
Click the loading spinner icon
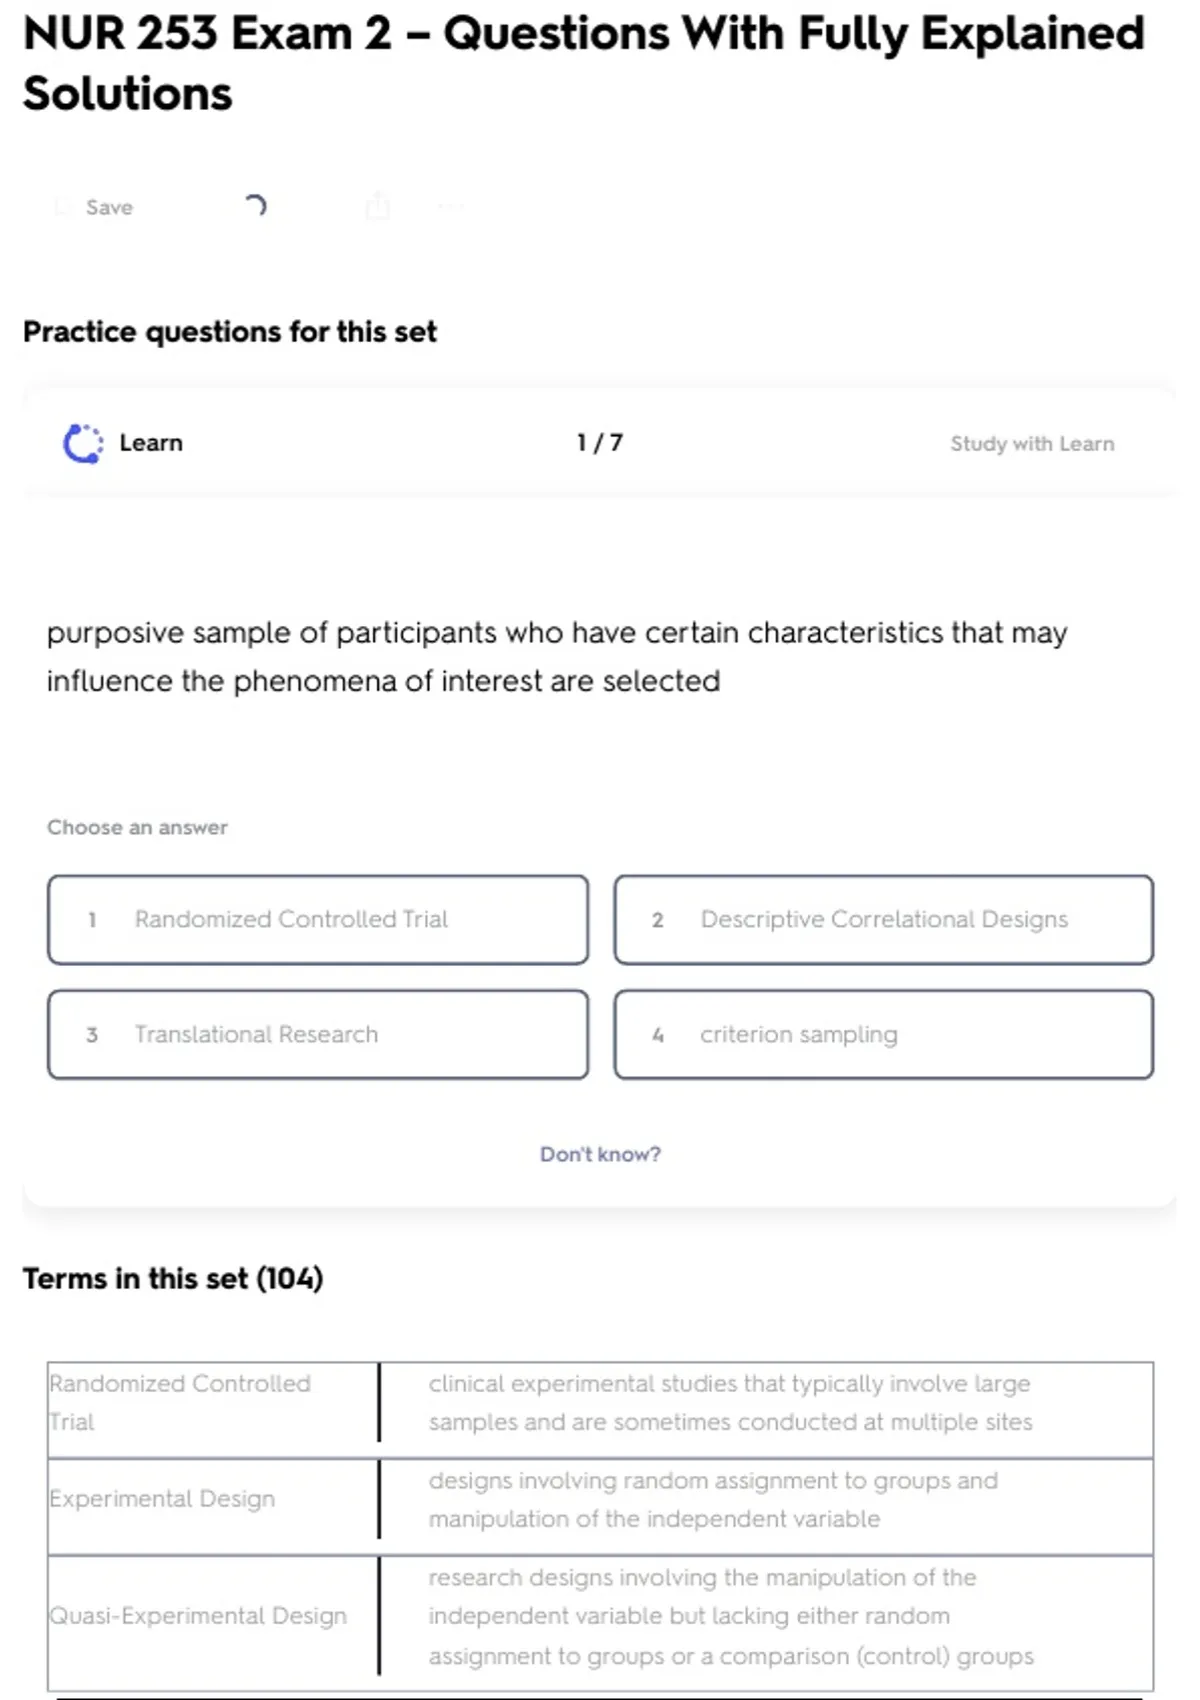tap(256, 206)
